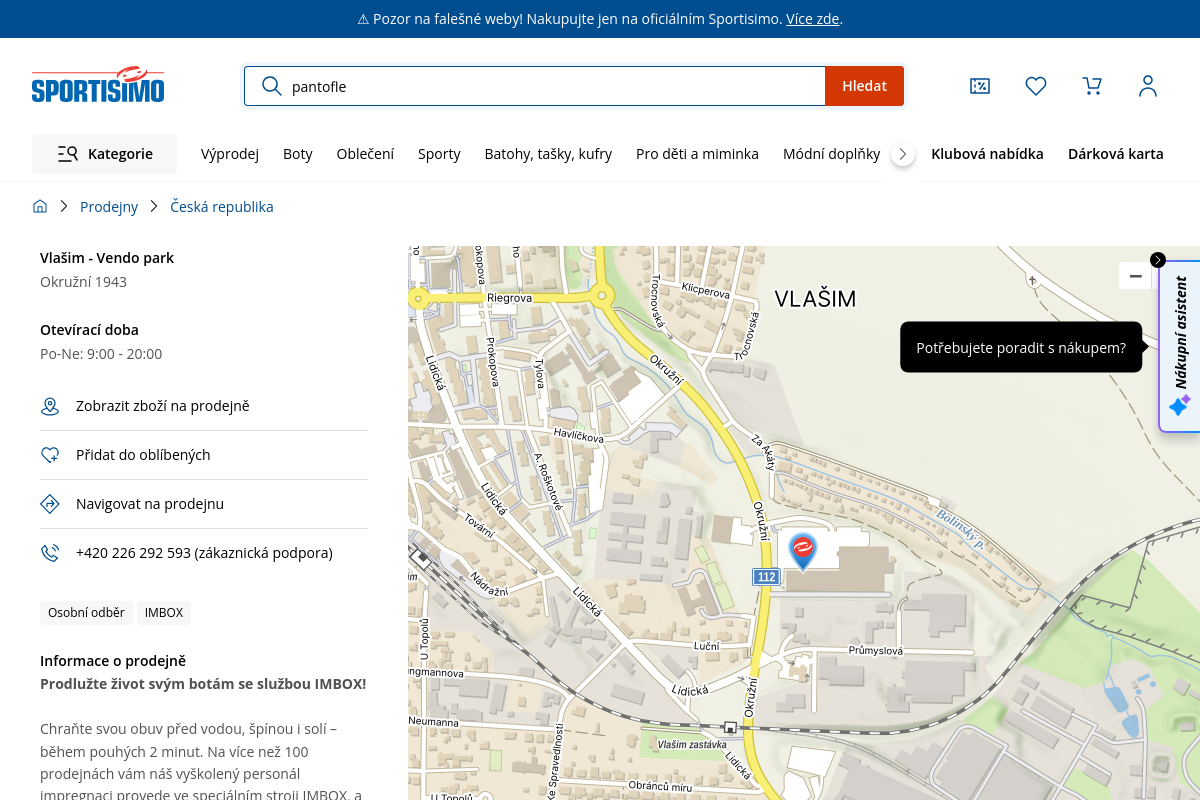Open the user account icon

pyautogui.click(x=1148, y=86)
